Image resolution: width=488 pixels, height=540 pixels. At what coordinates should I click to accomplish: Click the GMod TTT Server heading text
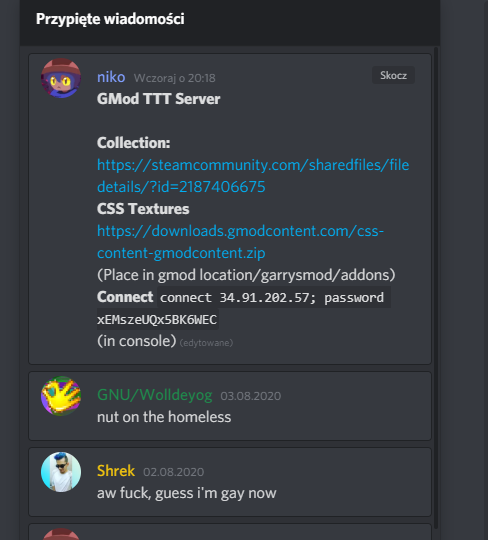[158, 99]
